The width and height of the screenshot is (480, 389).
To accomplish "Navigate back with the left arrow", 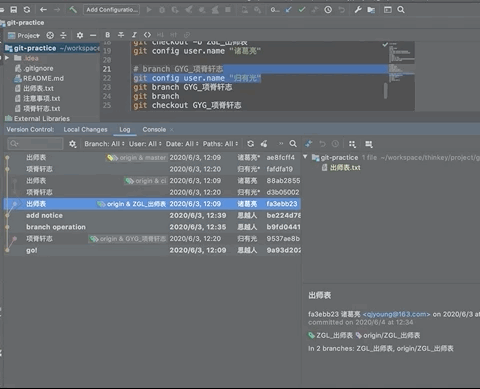I will pos(43,10).
